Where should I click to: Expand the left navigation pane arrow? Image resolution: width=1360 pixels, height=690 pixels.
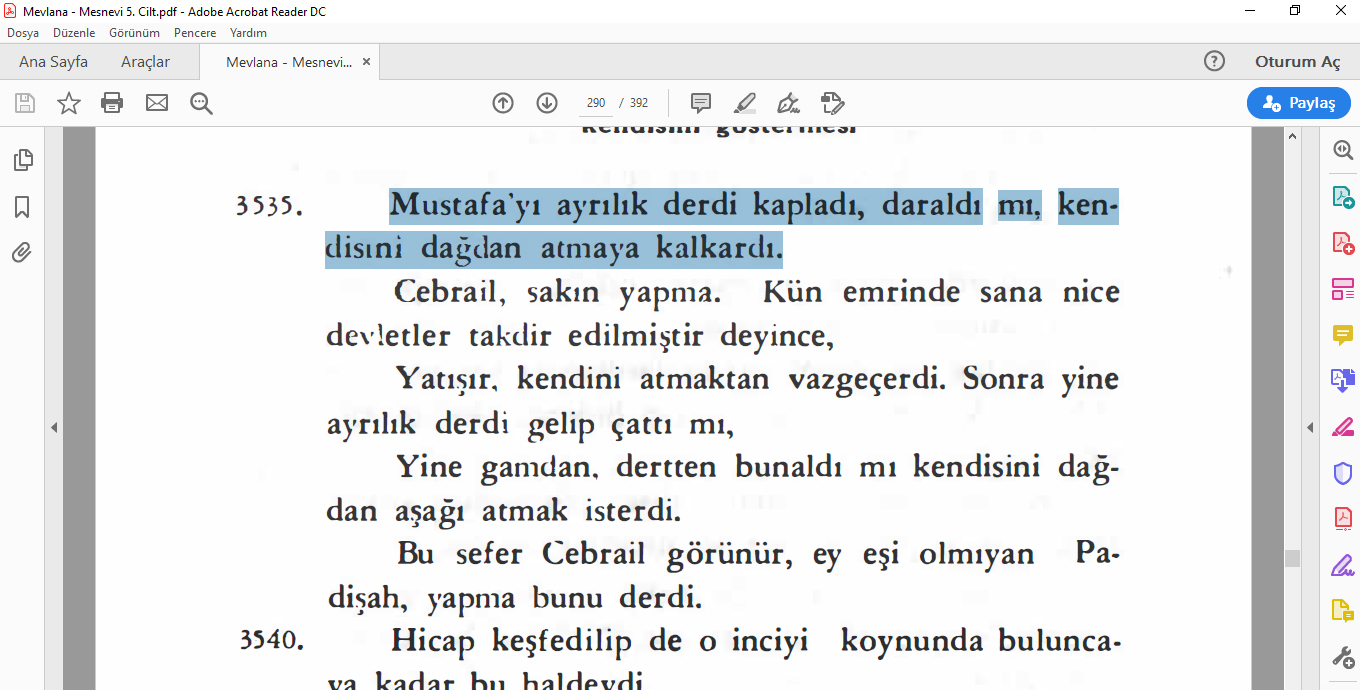[54, 428]
